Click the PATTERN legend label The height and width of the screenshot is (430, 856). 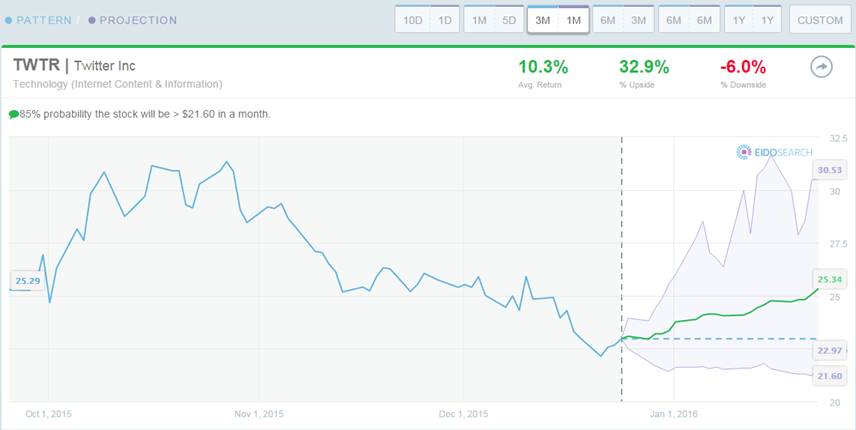coord(44,21)
